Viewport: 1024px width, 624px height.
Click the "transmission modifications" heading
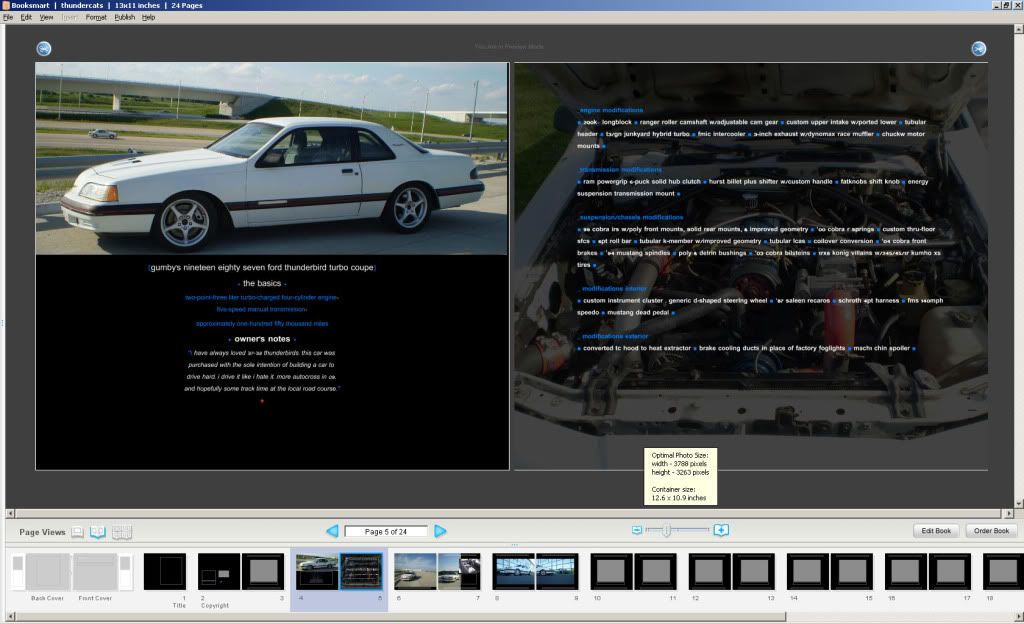[x=620, y=170]
